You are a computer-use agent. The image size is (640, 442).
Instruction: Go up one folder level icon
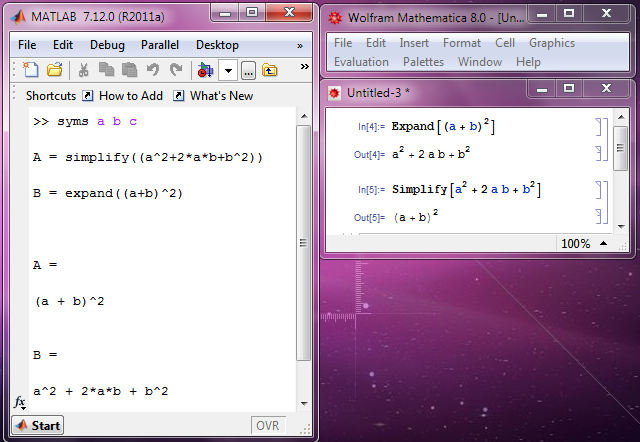click(x=270, y=70)
